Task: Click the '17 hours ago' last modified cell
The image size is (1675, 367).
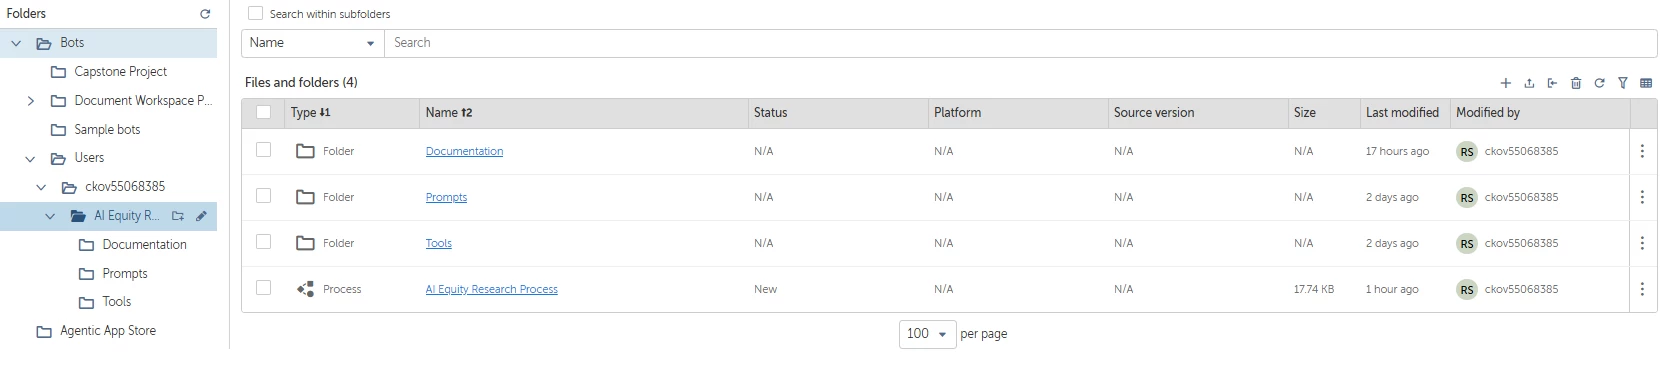Action: (1397, 152)
